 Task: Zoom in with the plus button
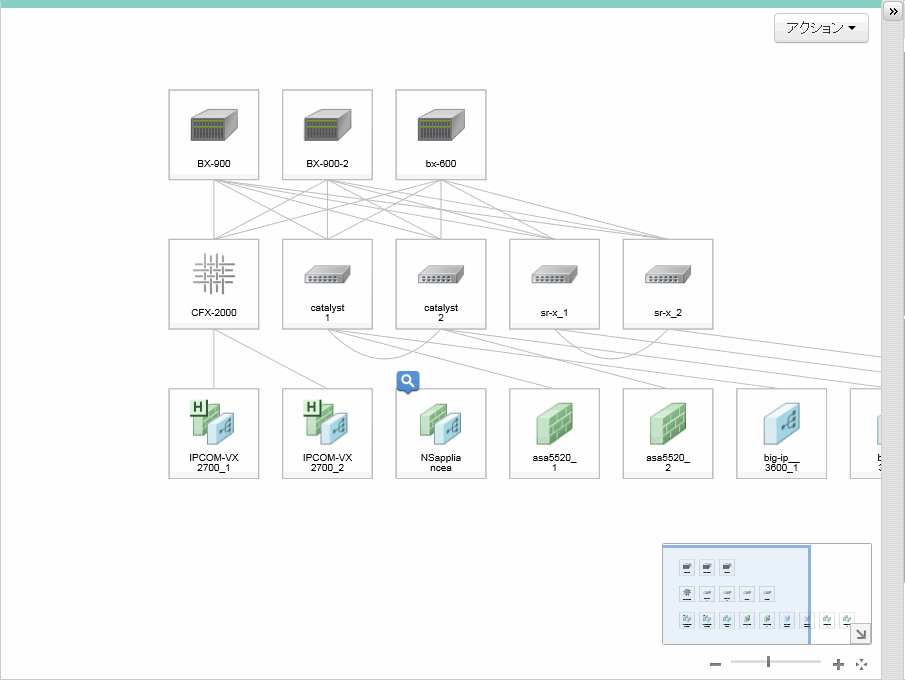[839, 664]
